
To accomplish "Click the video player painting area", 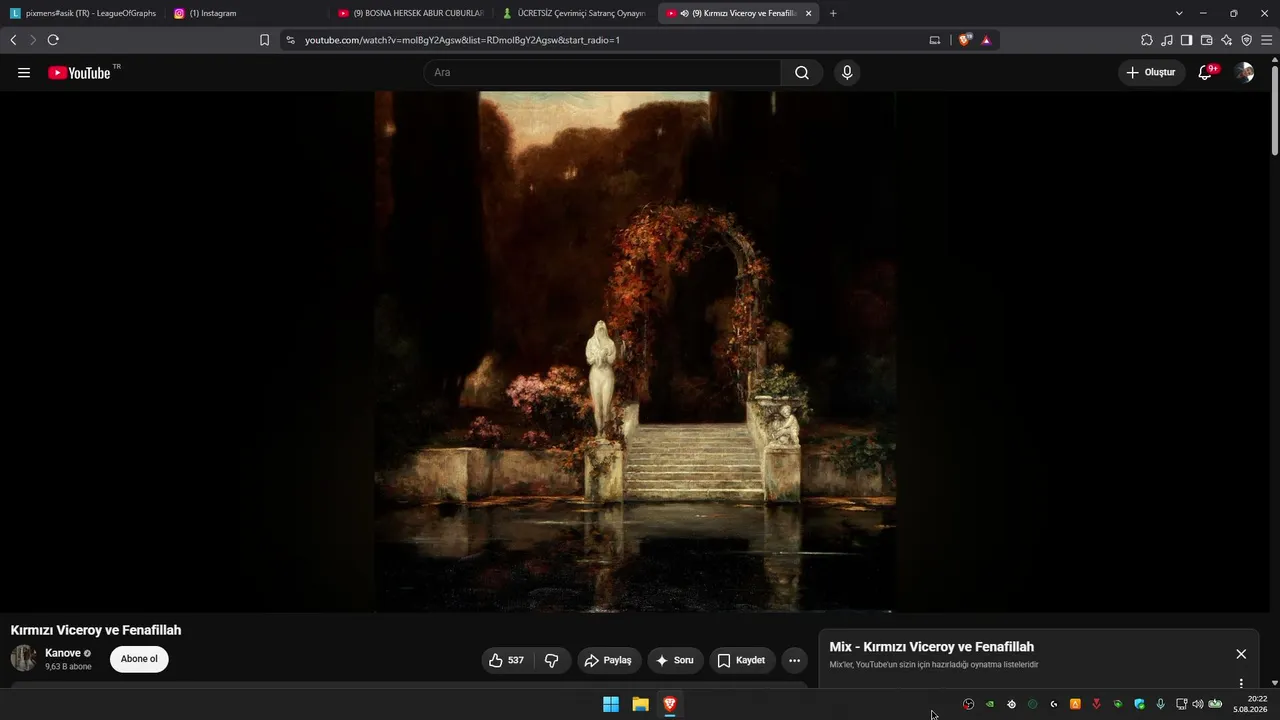I will point(635,351).
